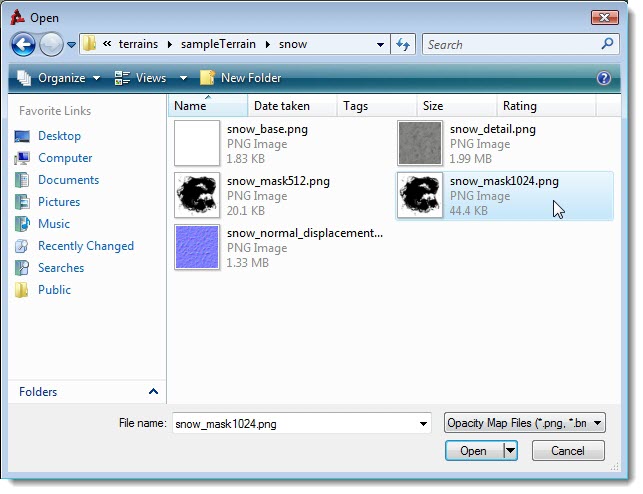Image resolution: width=643 pixels, height=494 pixels.
Task: Open the Organize menu
Action: click(59, 78)
